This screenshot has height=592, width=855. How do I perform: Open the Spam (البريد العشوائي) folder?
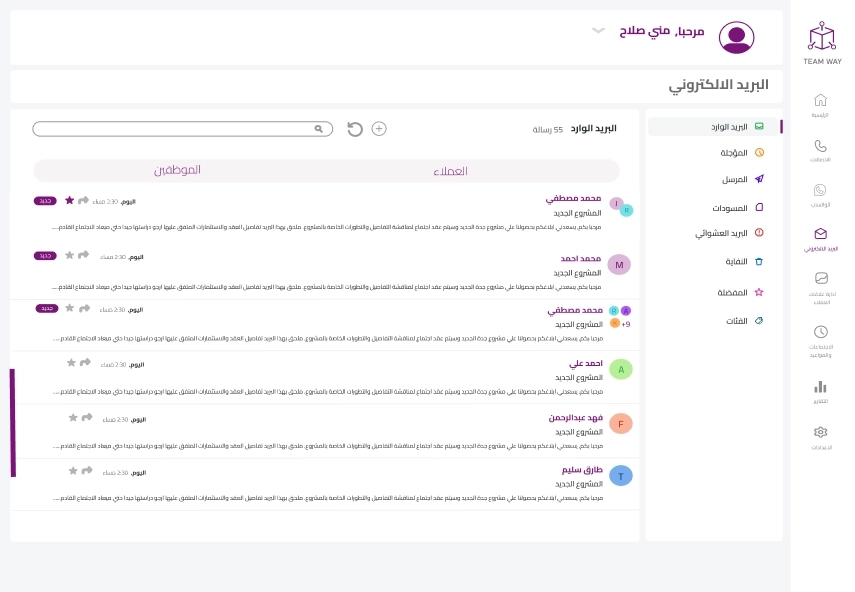click(722, 233)
